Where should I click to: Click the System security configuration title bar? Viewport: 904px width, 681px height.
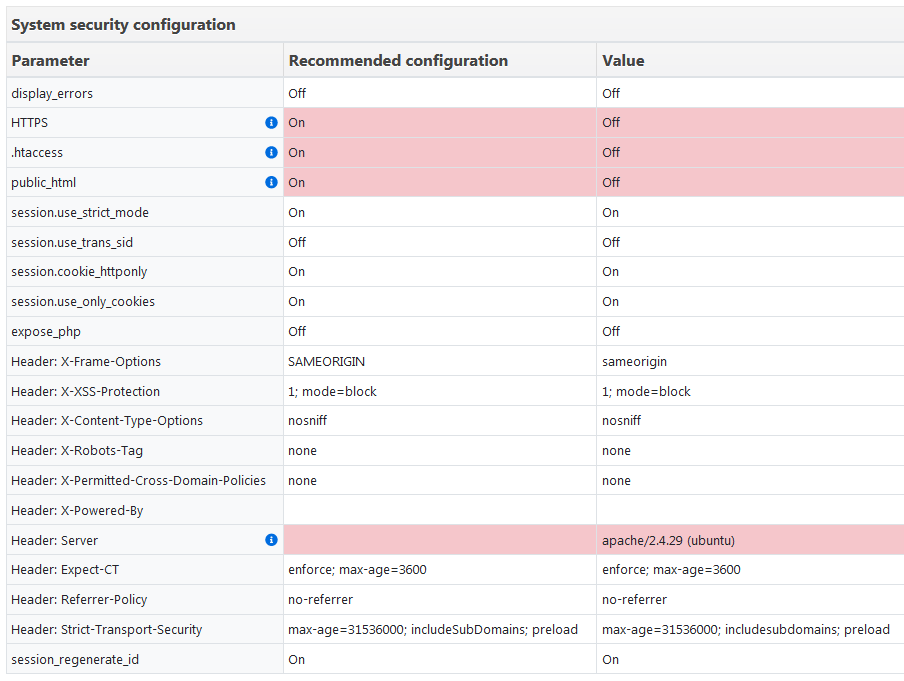120,24
